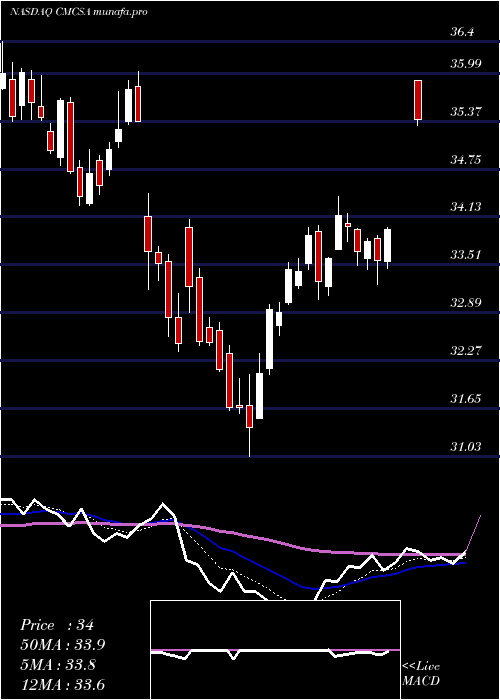Click the 5MA : 33.8 readout
This screenshot has width=500, height=700.
[58, 665]
